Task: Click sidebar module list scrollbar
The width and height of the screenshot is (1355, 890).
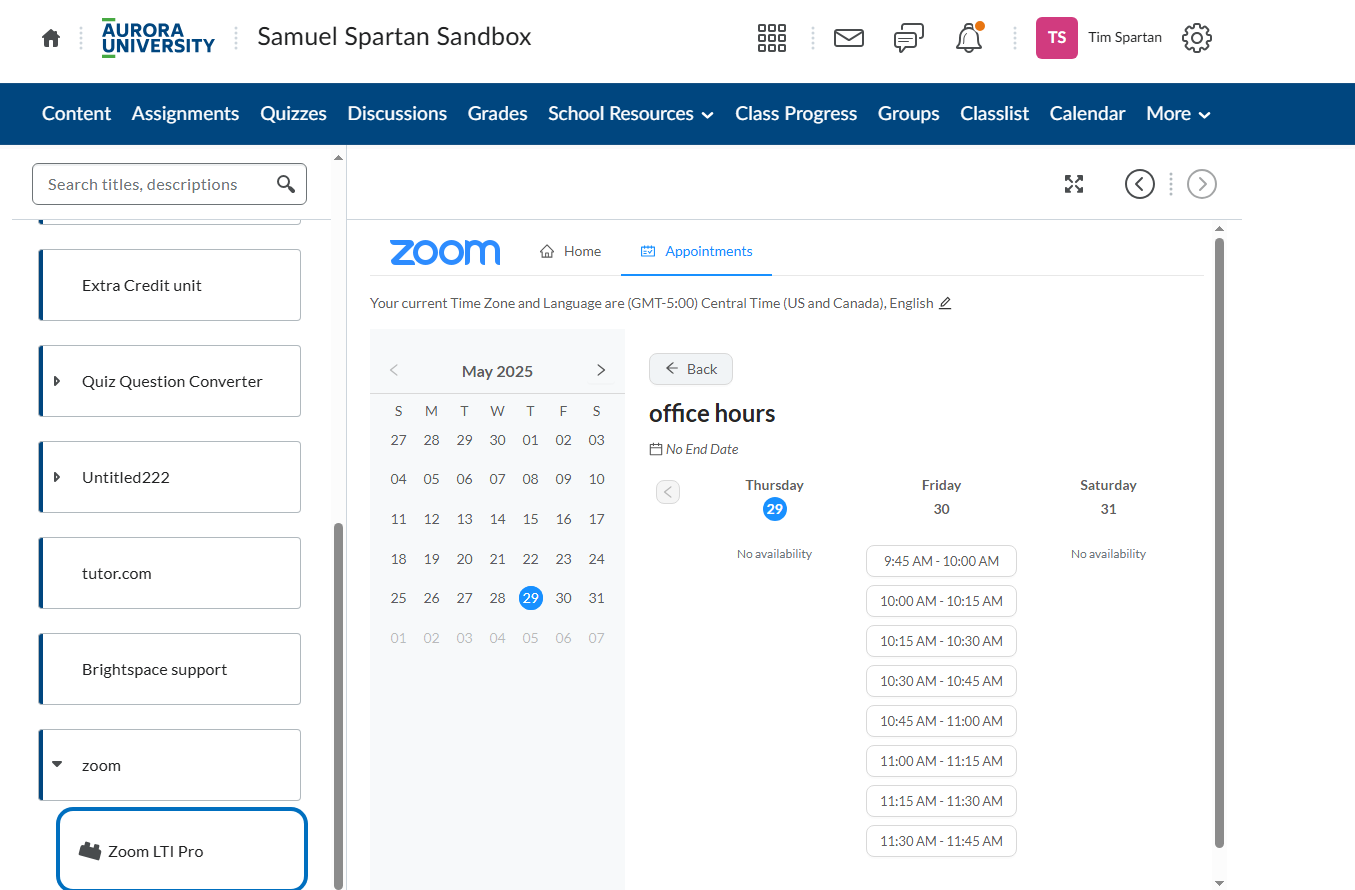Action: [338, 705]
